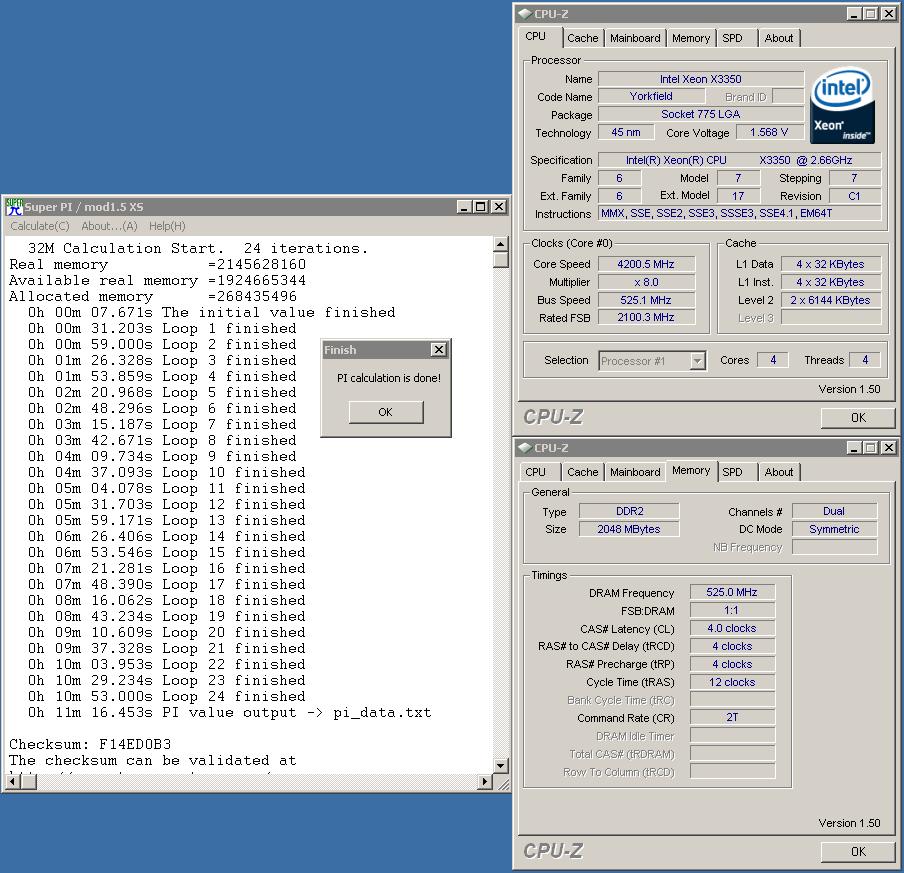Image resolution: width=904 pixels, height=873 pixels.
Task: Close the Super PI window
Action: coord(499,206)
